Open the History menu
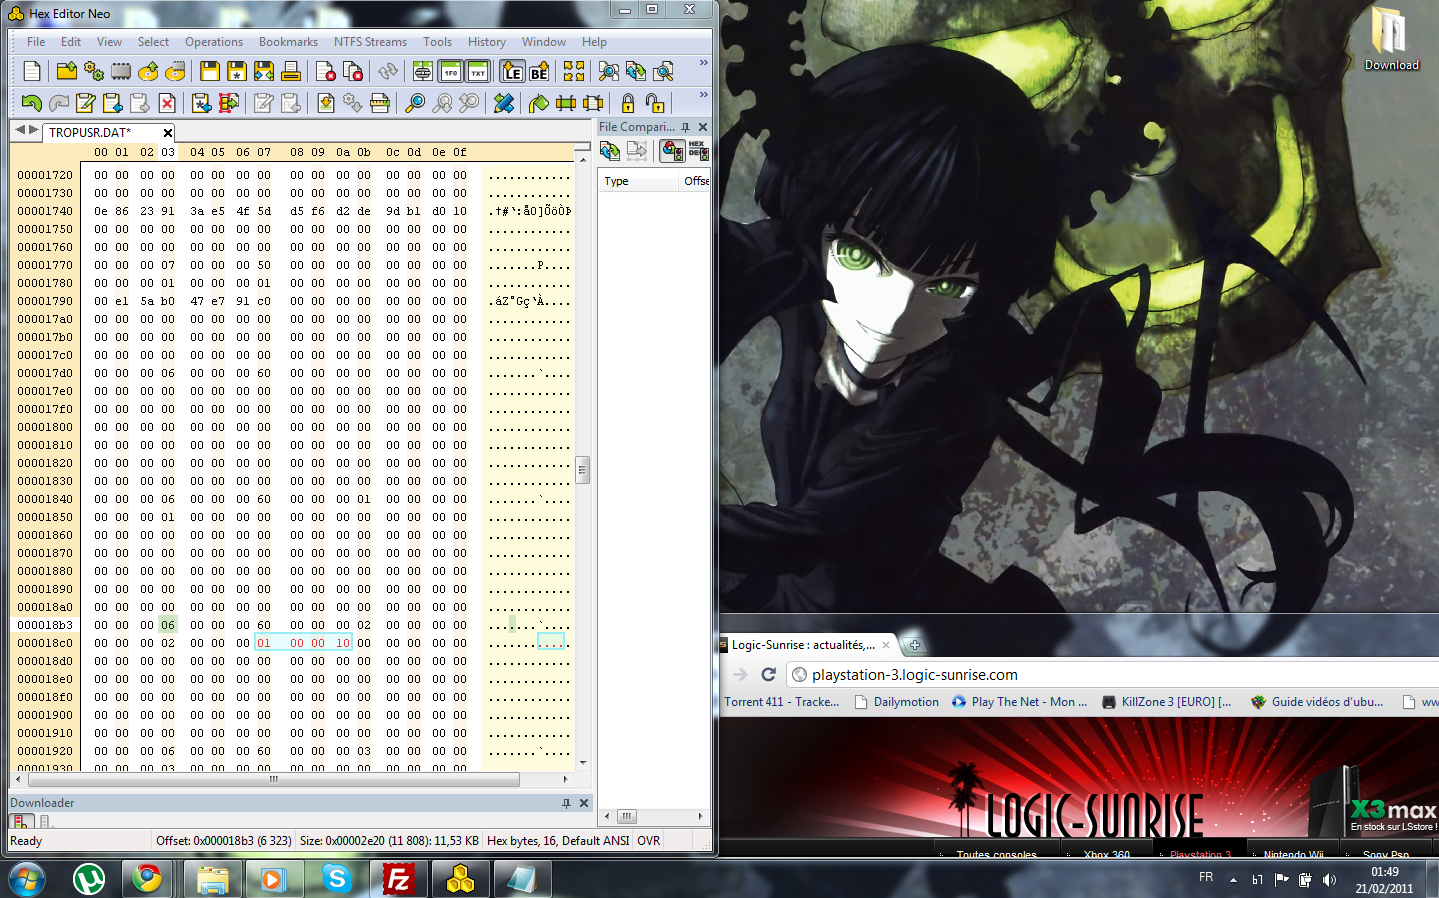Viewport: 1439px width, 898px height. pyautogui.click(x=486, y=42)
